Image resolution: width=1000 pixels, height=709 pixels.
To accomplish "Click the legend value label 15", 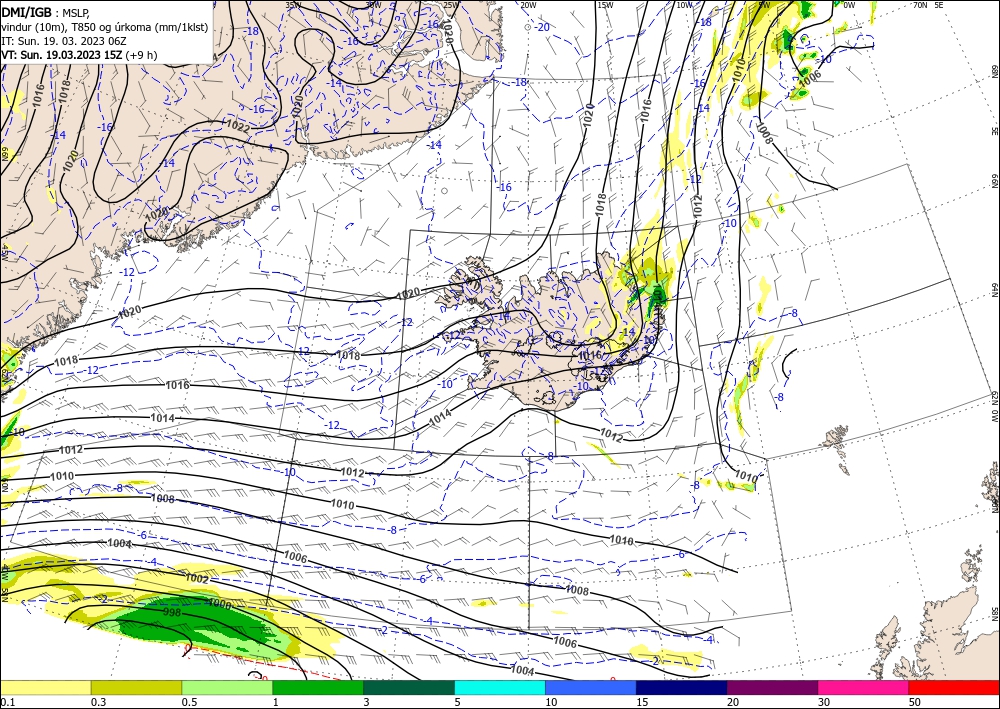I will coord(642,702).
